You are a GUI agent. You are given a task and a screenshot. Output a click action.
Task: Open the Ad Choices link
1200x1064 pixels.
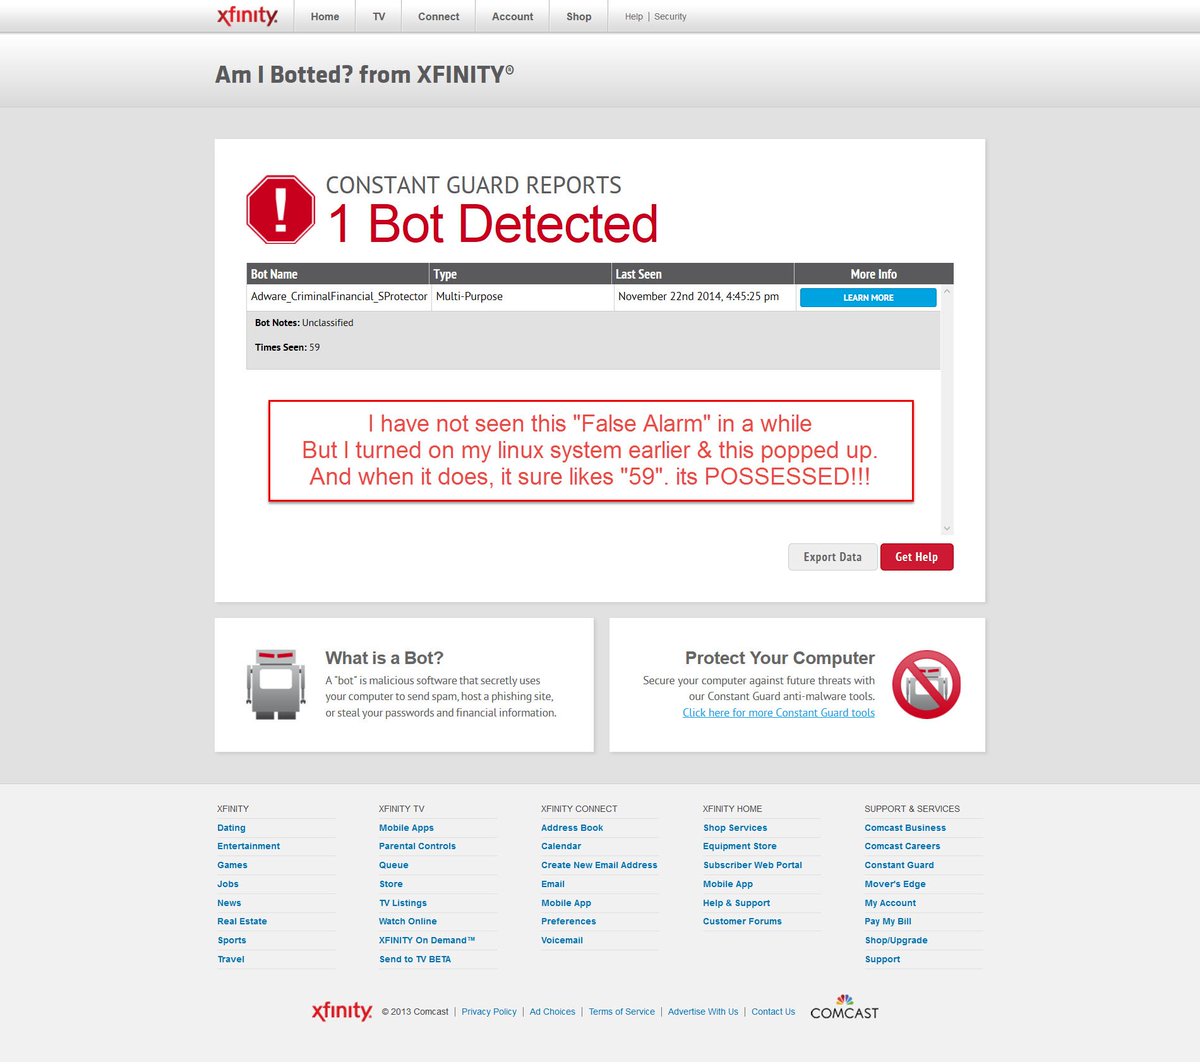[552, 1012]
